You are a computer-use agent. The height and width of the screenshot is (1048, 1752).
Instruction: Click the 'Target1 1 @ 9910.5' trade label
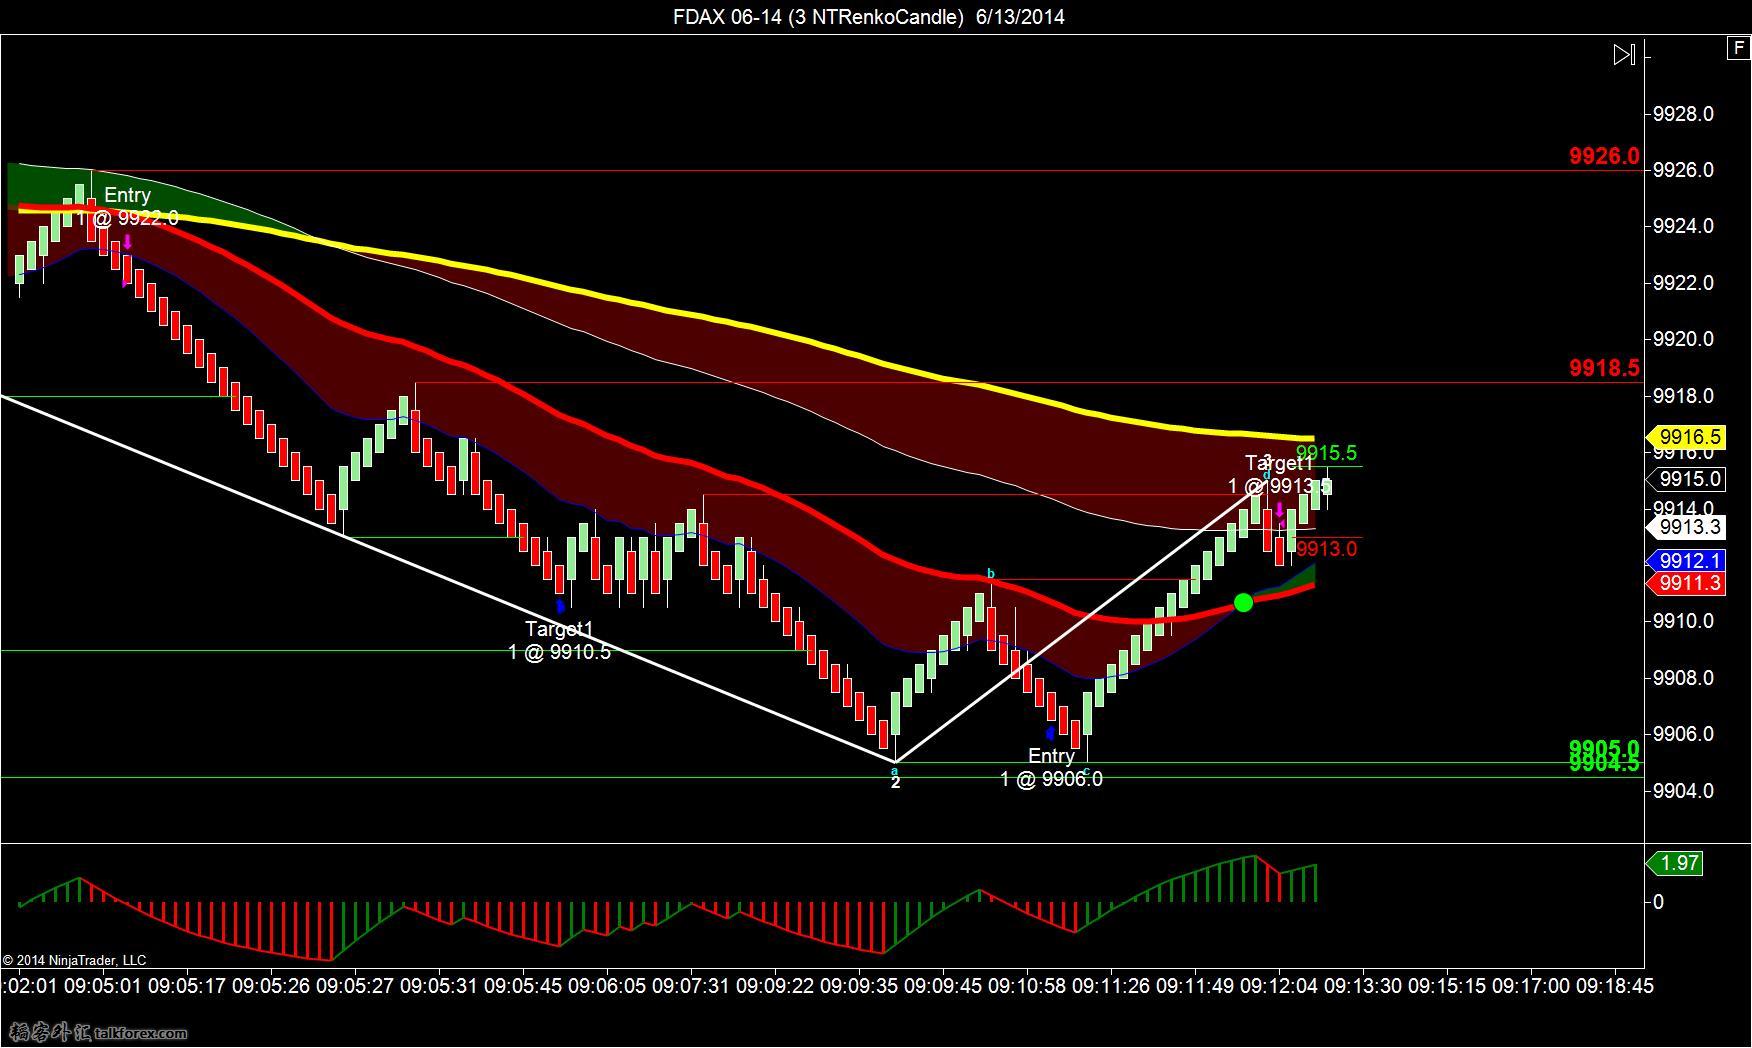[x=560, y=640]
